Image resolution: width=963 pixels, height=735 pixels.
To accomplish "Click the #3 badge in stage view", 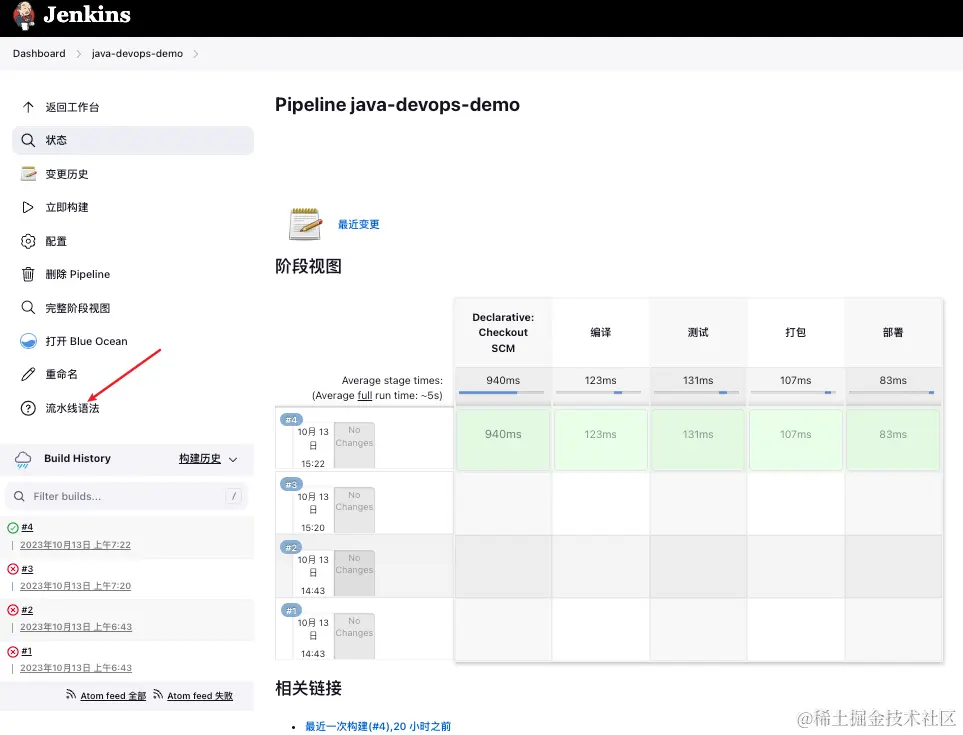I will (291, 484).
